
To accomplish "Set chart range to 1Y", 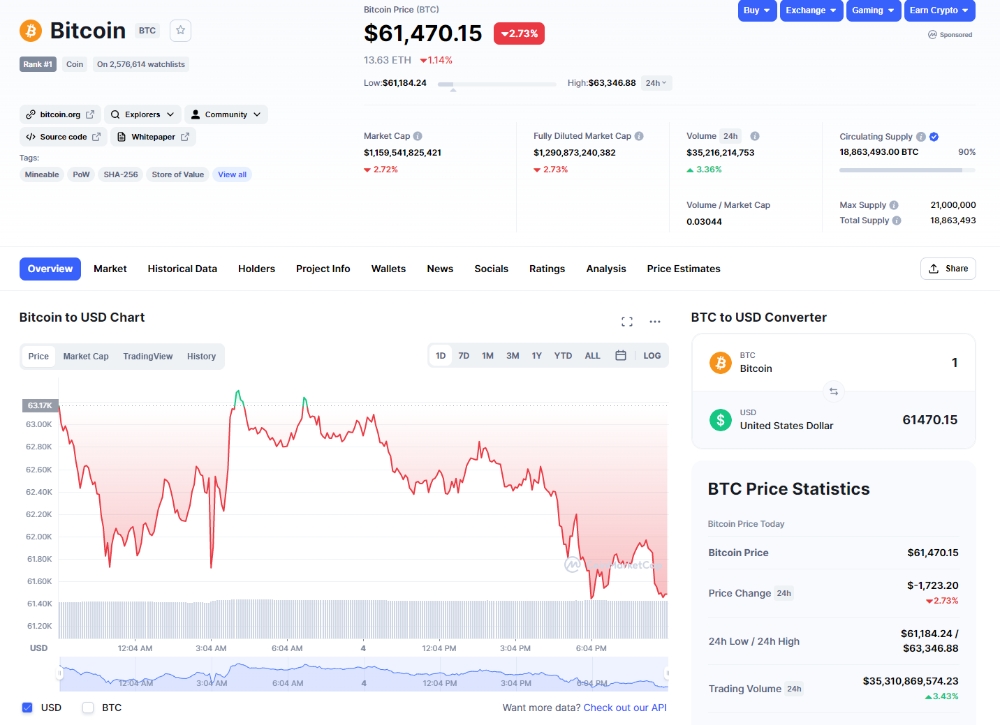I will coord(537,355).
